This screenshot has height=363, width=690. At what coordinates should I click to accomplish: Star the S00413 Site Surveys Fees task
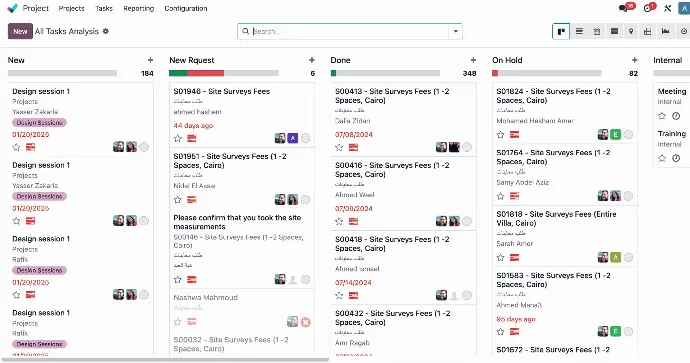(x=339, y=147)
